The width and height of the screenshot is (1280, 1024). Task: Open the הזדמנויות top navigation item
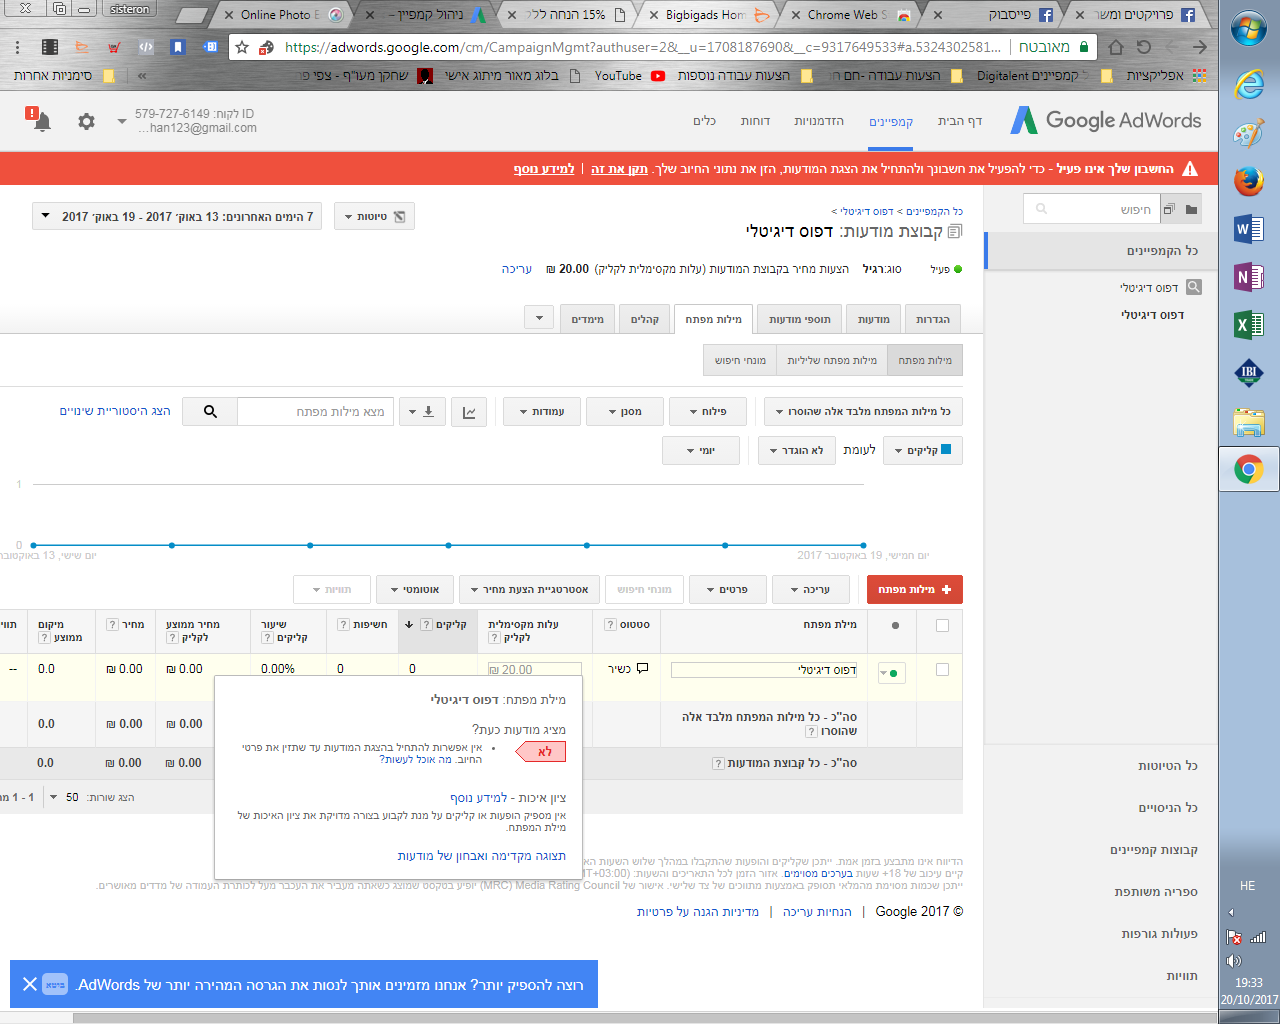tap(819, 121)
